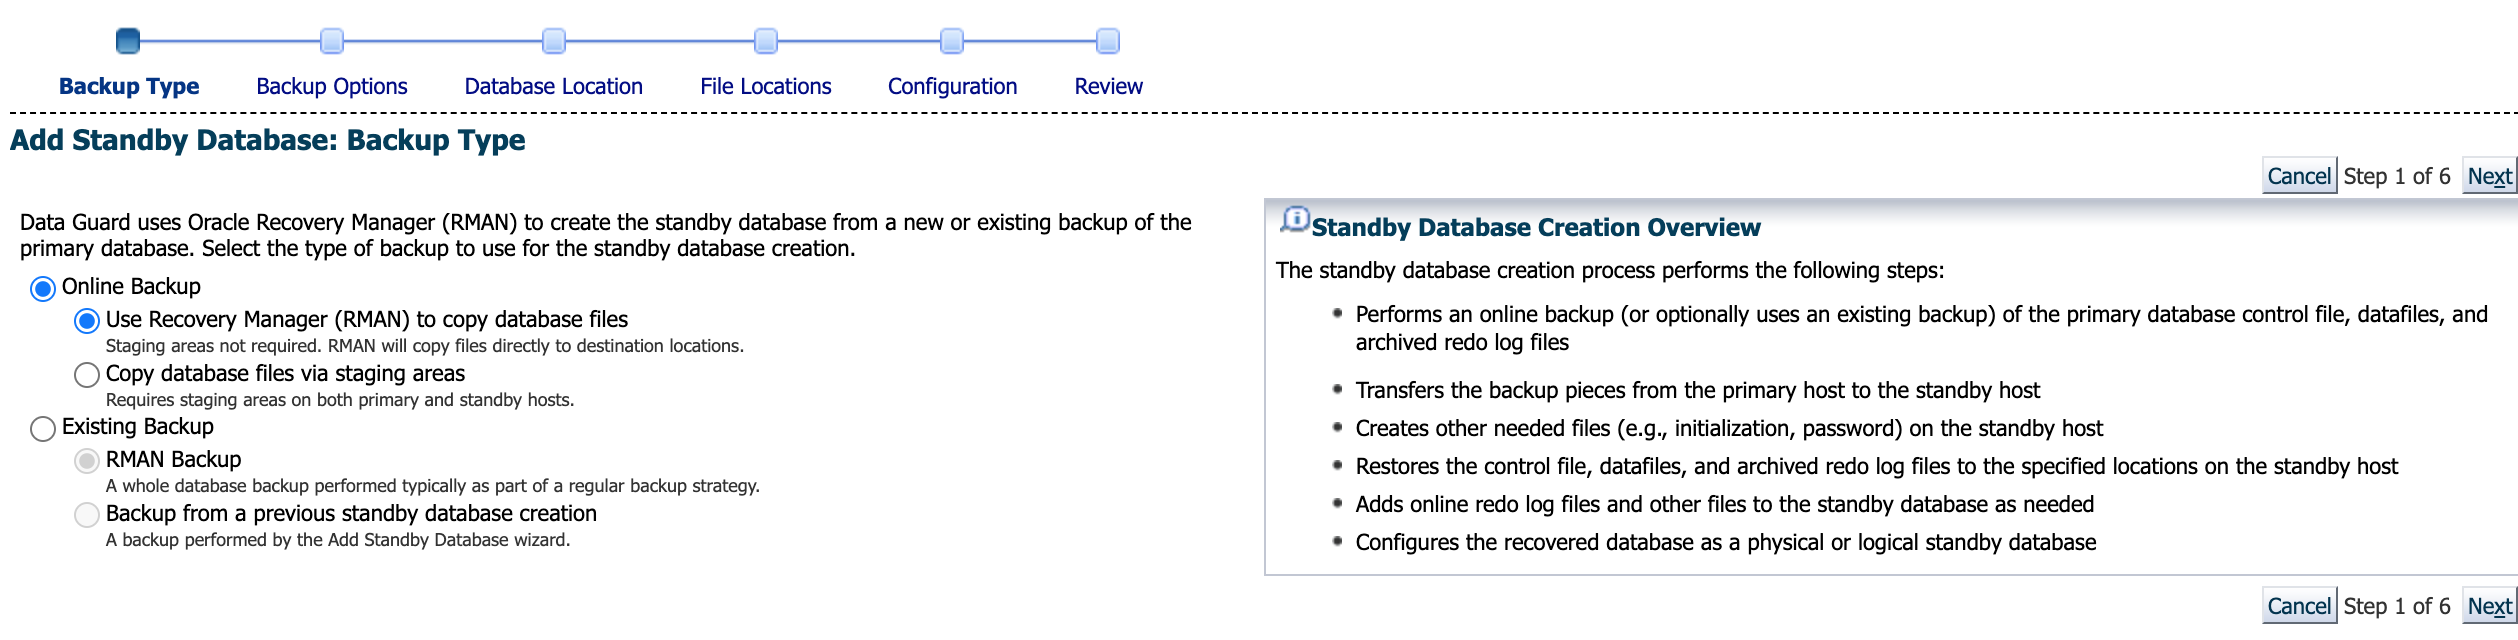Select the Existing Backup radio button

click(x=43, y=429)
